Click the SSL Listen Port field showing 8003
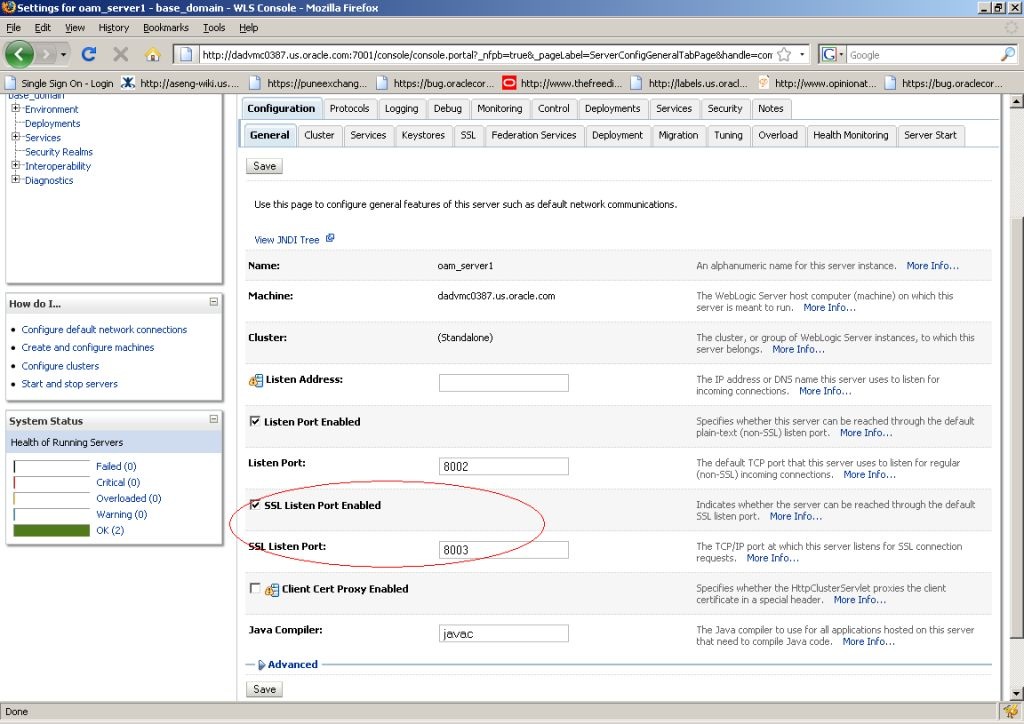This screenshot has height=724, width=1024. pos(504,550)
